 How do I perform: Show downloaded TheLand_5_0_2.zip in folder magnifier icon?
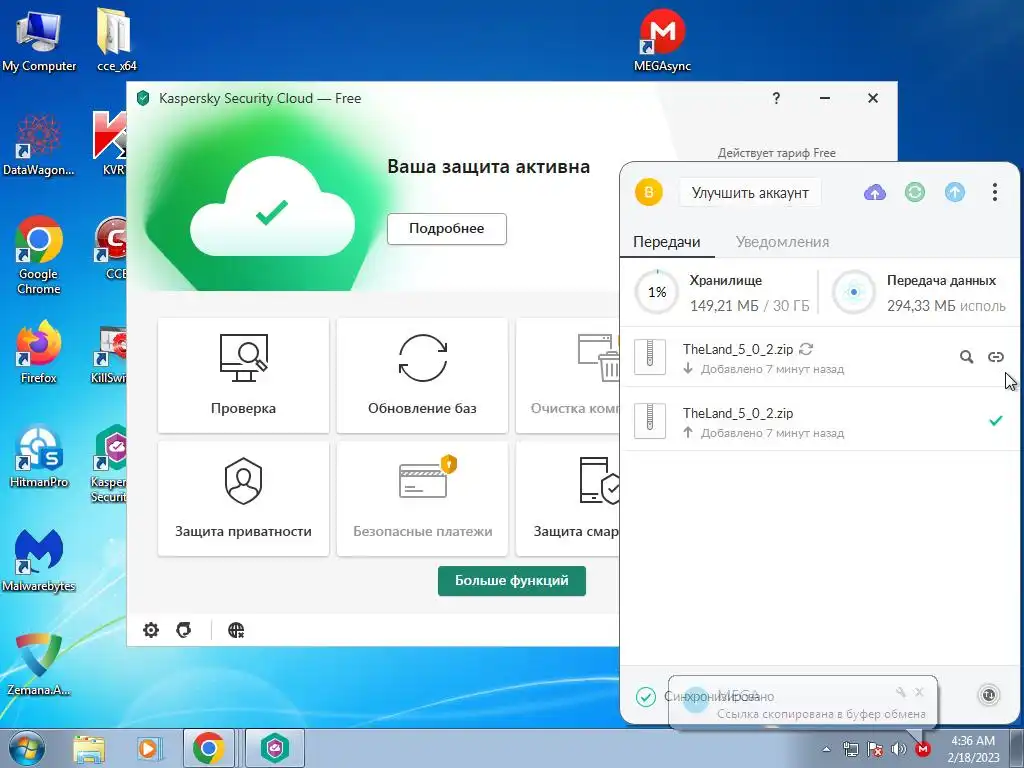coord(967,357)
